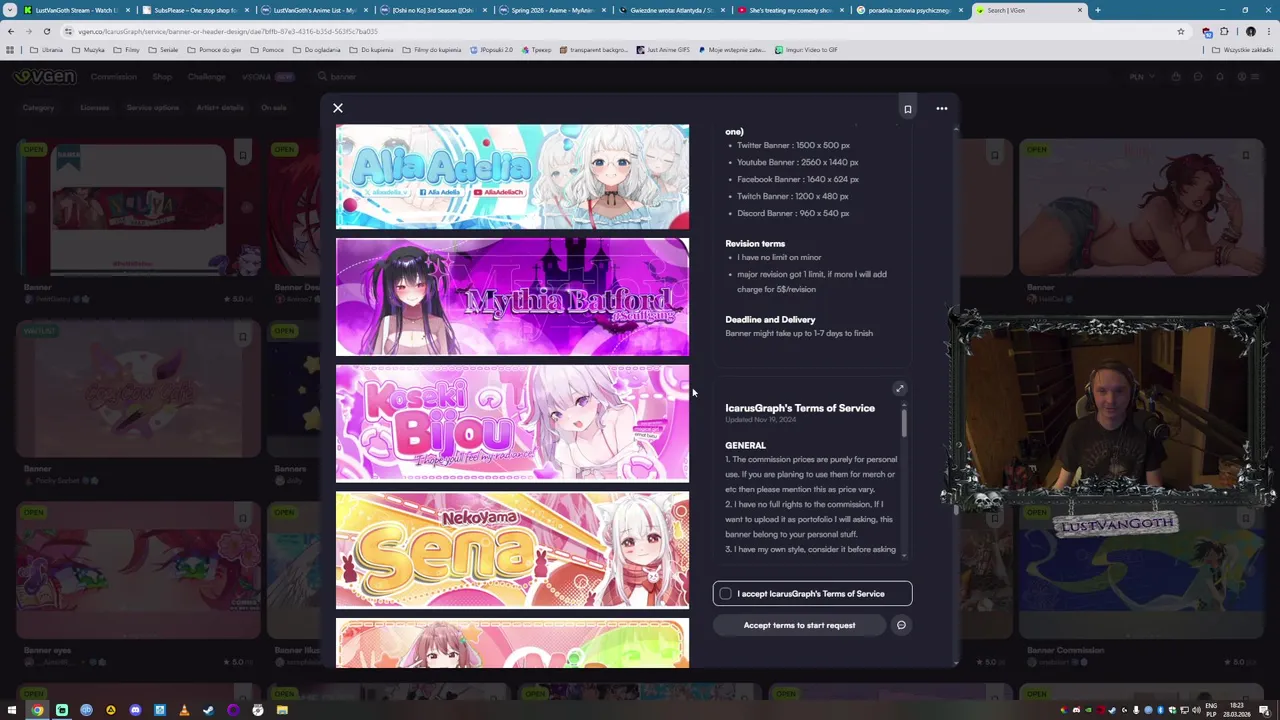Click the VGen logo

click(45, 77)
